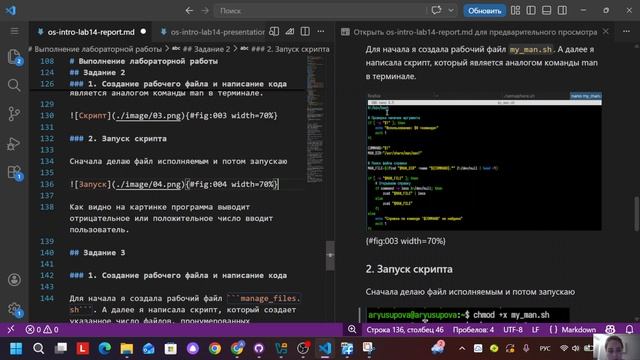
Task: Open problems panel via errors and warnings
Action: point(42,329)
